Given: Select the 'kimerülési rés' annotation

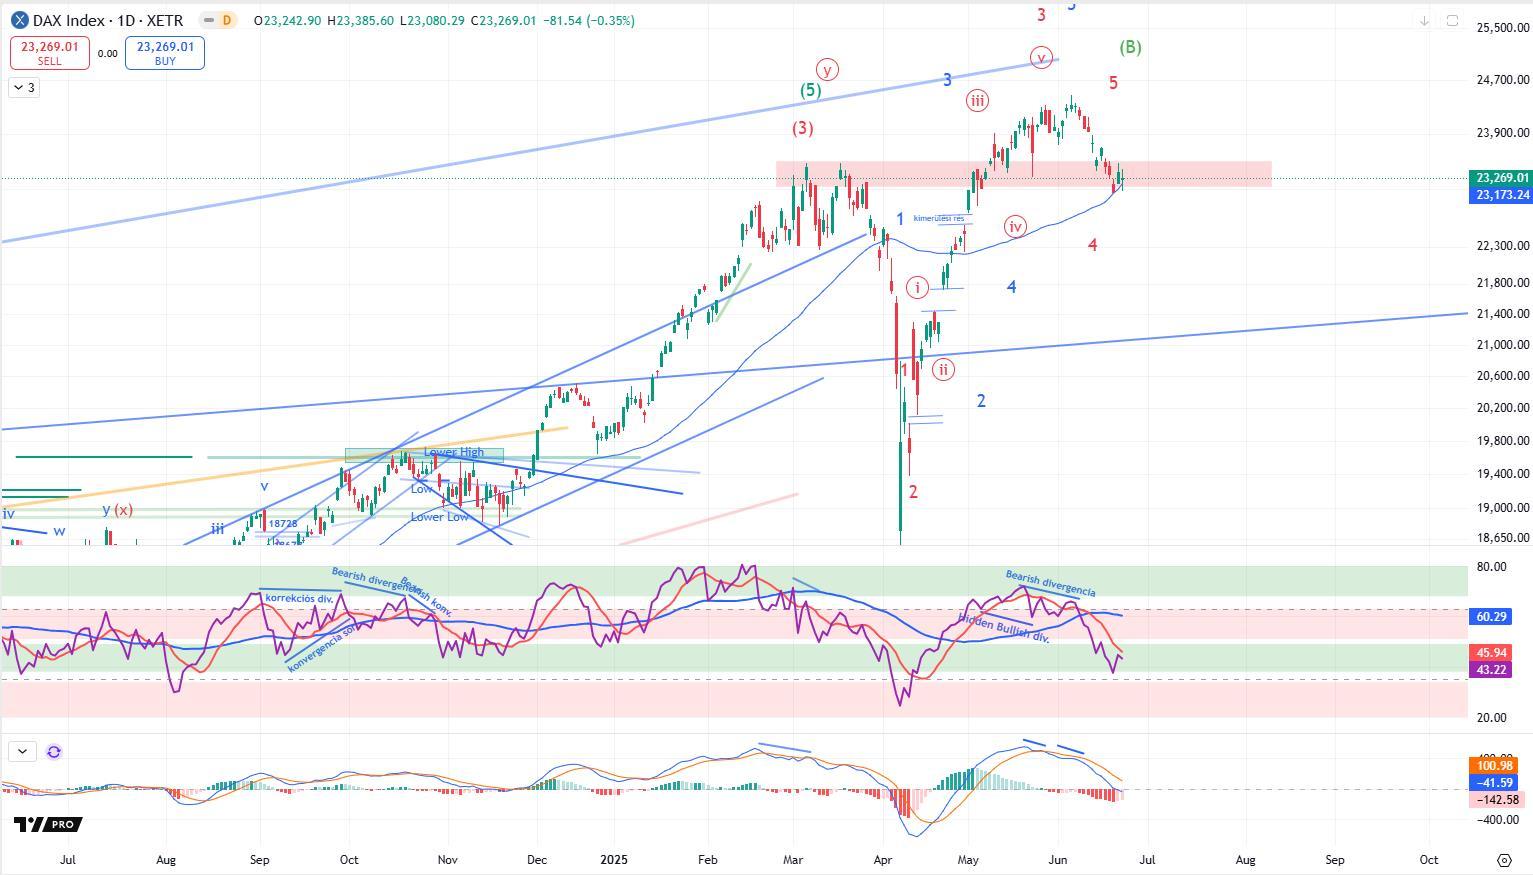Looking at the screenshot, I should pos(939,218).
